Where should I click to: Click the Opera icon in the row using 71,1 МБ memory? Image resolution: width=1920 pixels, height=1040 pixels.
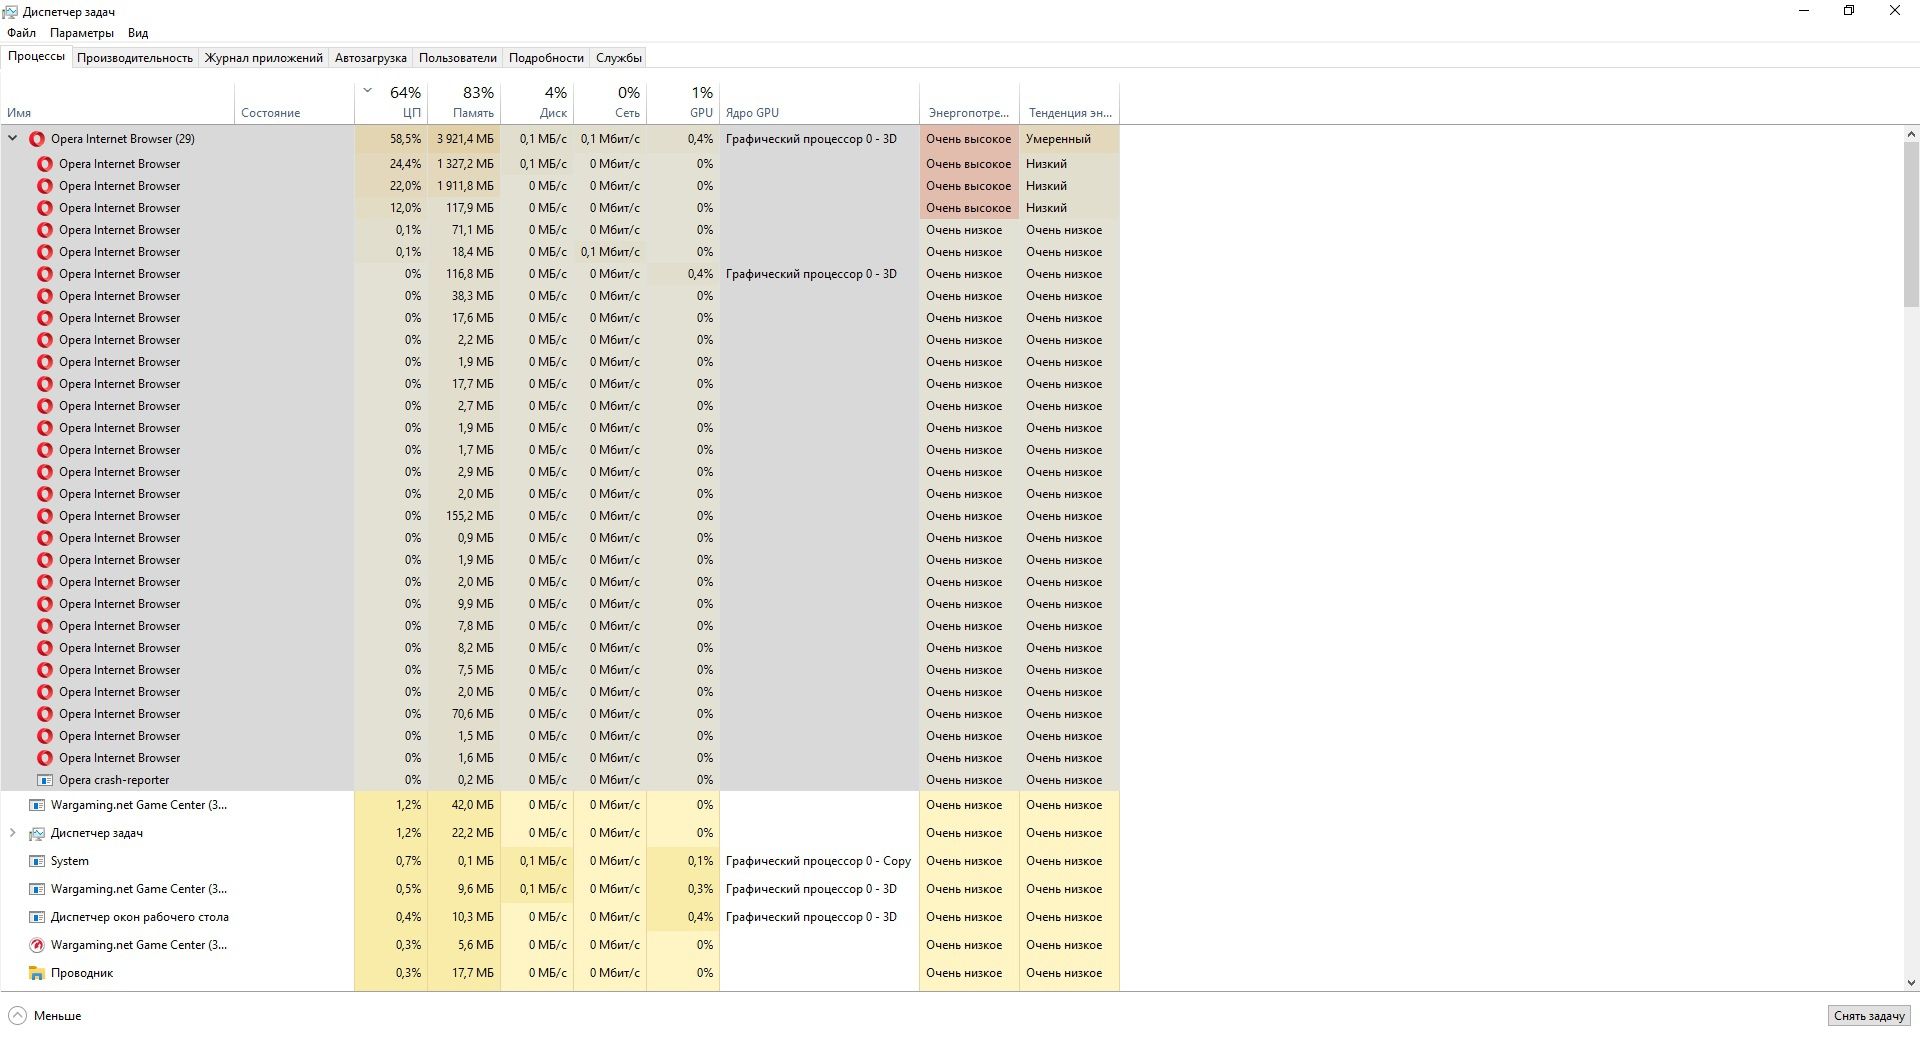click(45, 230)
